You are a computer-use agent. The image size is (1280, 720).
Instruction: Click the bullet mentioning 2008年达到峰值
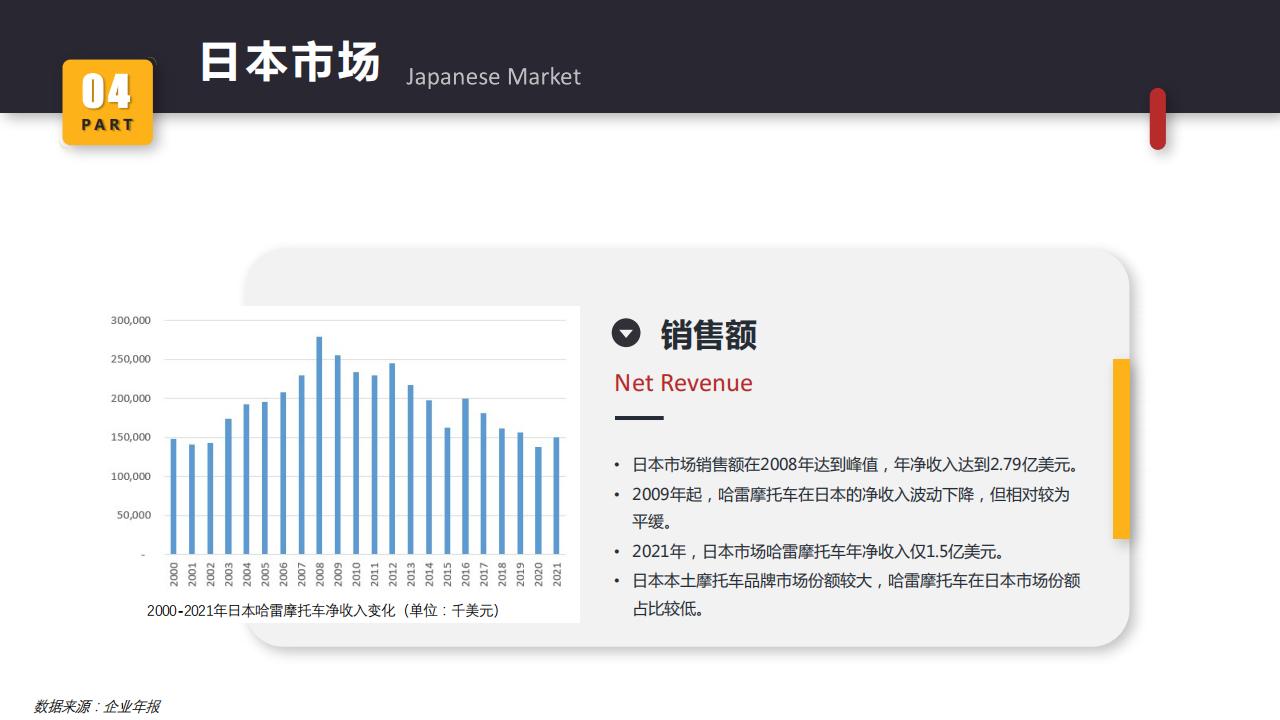(847, 465)
